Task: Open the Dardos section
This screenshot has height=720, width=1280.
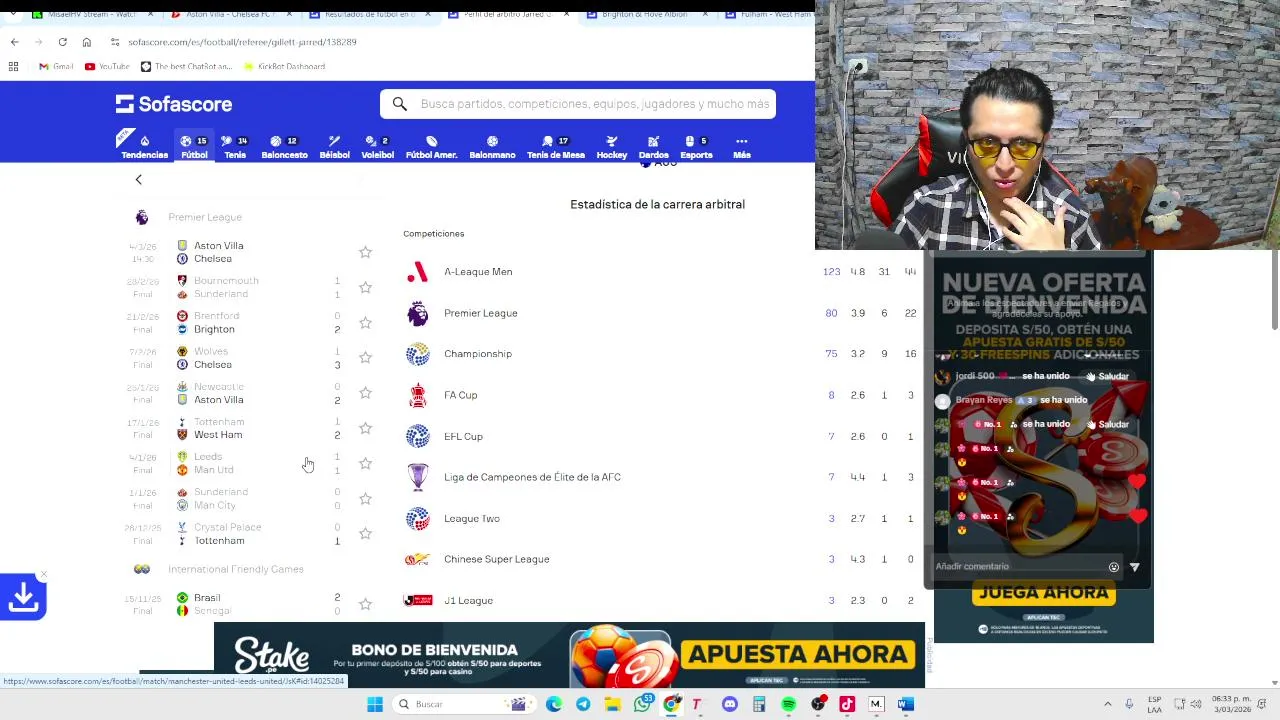Action: click(x=653, y=147)
